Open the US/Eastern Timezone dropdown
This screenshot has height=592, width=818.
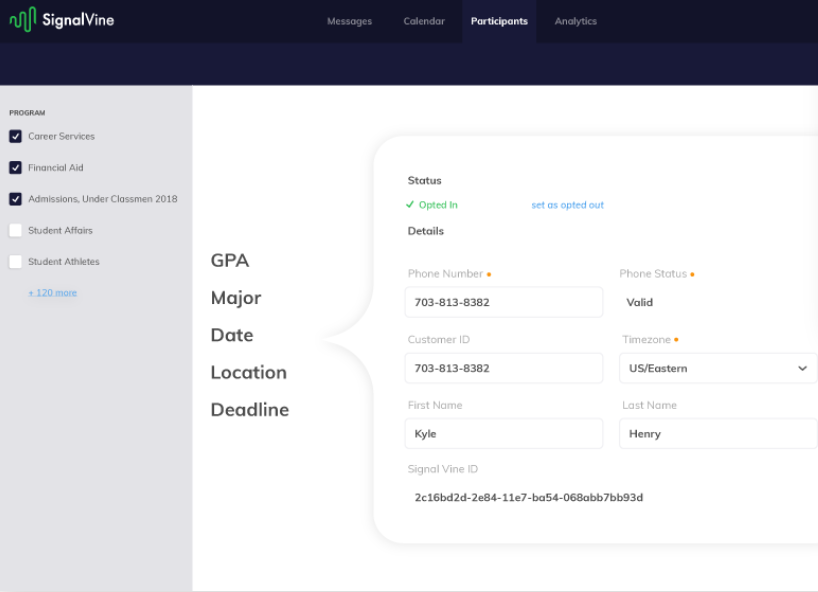coord(717,368)
